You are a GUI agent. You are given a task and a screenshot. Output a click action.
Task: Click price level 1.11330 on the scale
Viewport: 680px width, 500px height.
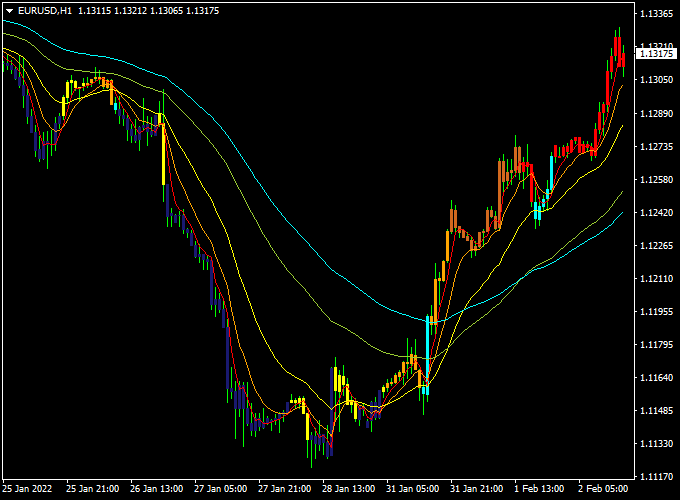point(657,443)
